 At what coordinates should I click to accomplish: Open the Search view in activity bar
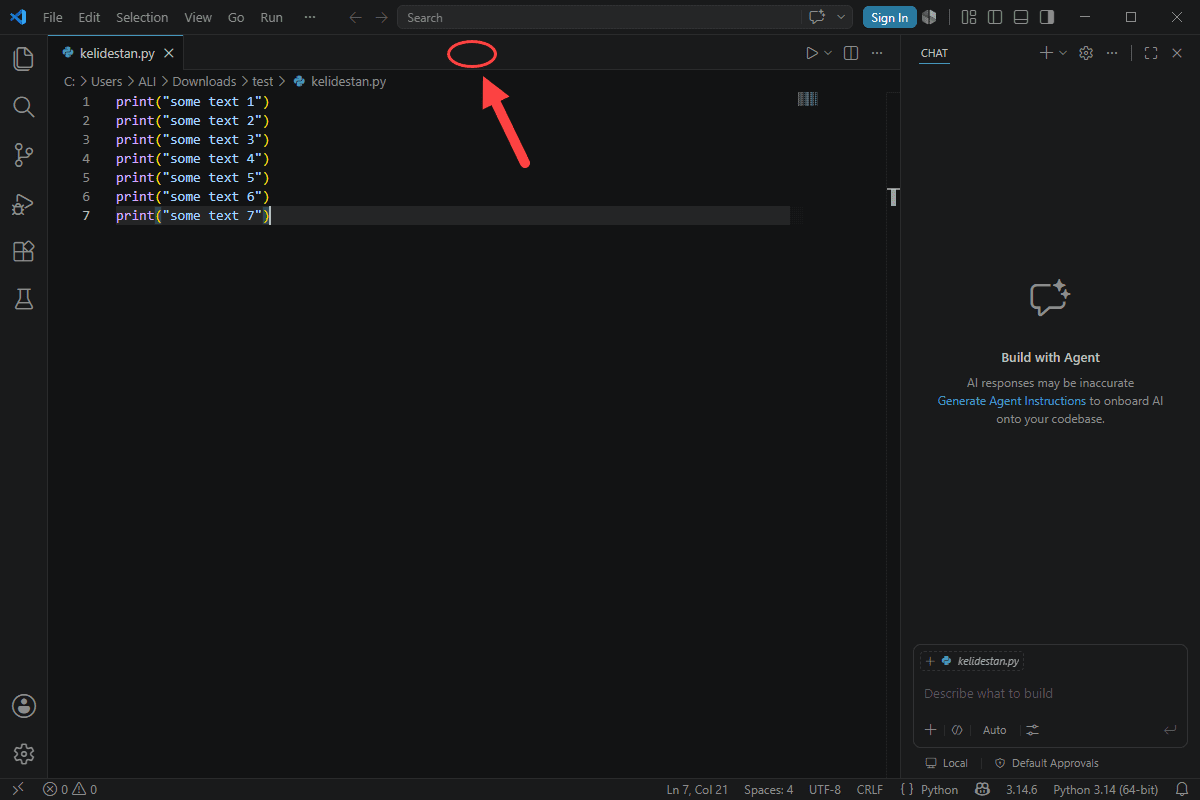click(24, 107)
